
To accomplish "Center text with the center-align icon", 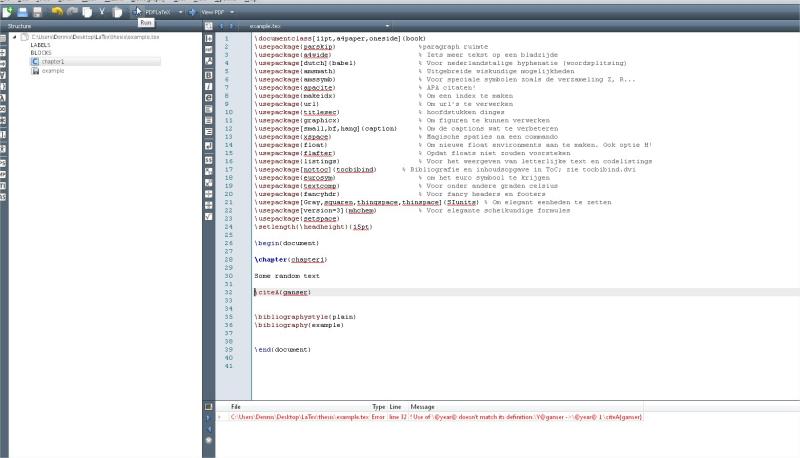I will (x=209, y=120).
